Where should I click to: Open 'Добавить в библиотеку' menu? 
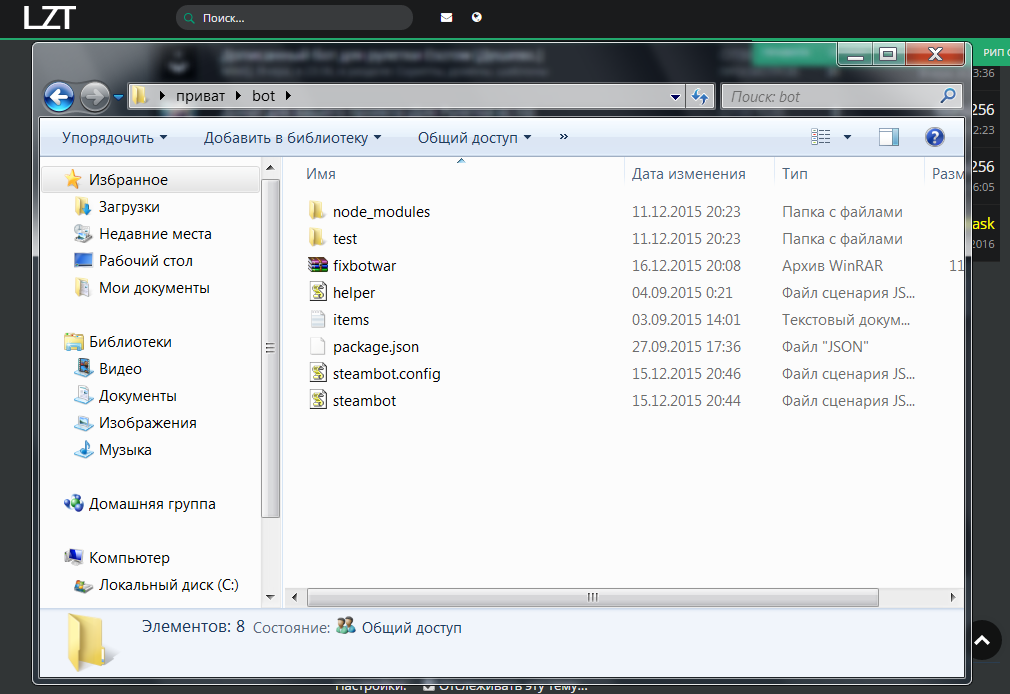tap(292, 137)
